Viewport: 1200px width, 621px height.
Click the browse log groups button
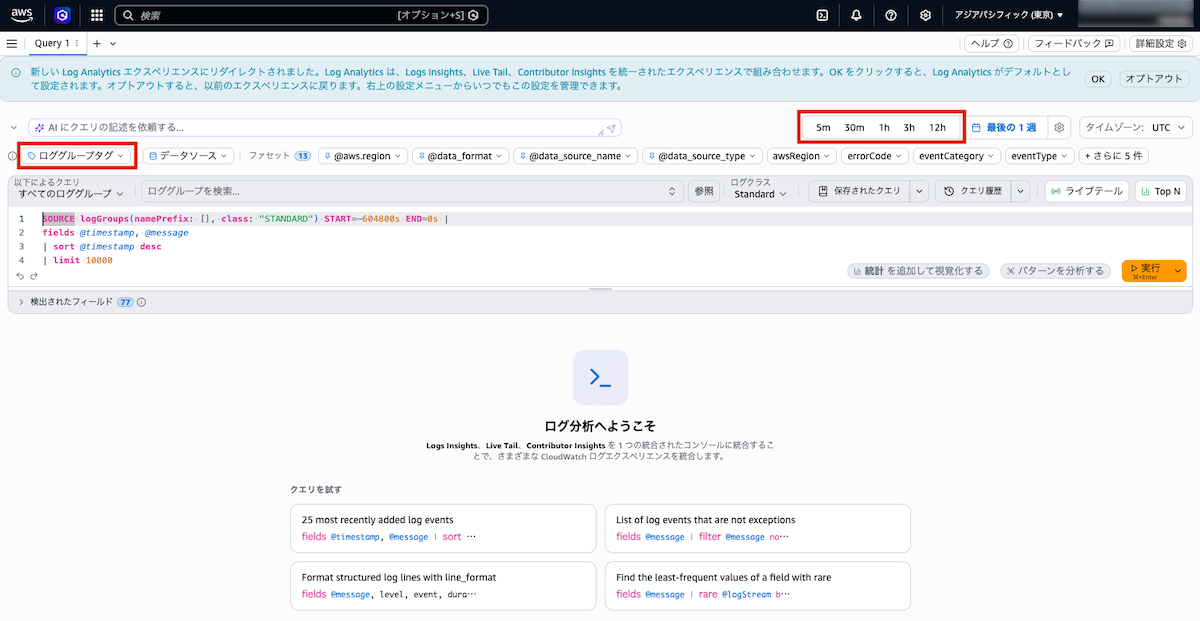click(703, 191)
